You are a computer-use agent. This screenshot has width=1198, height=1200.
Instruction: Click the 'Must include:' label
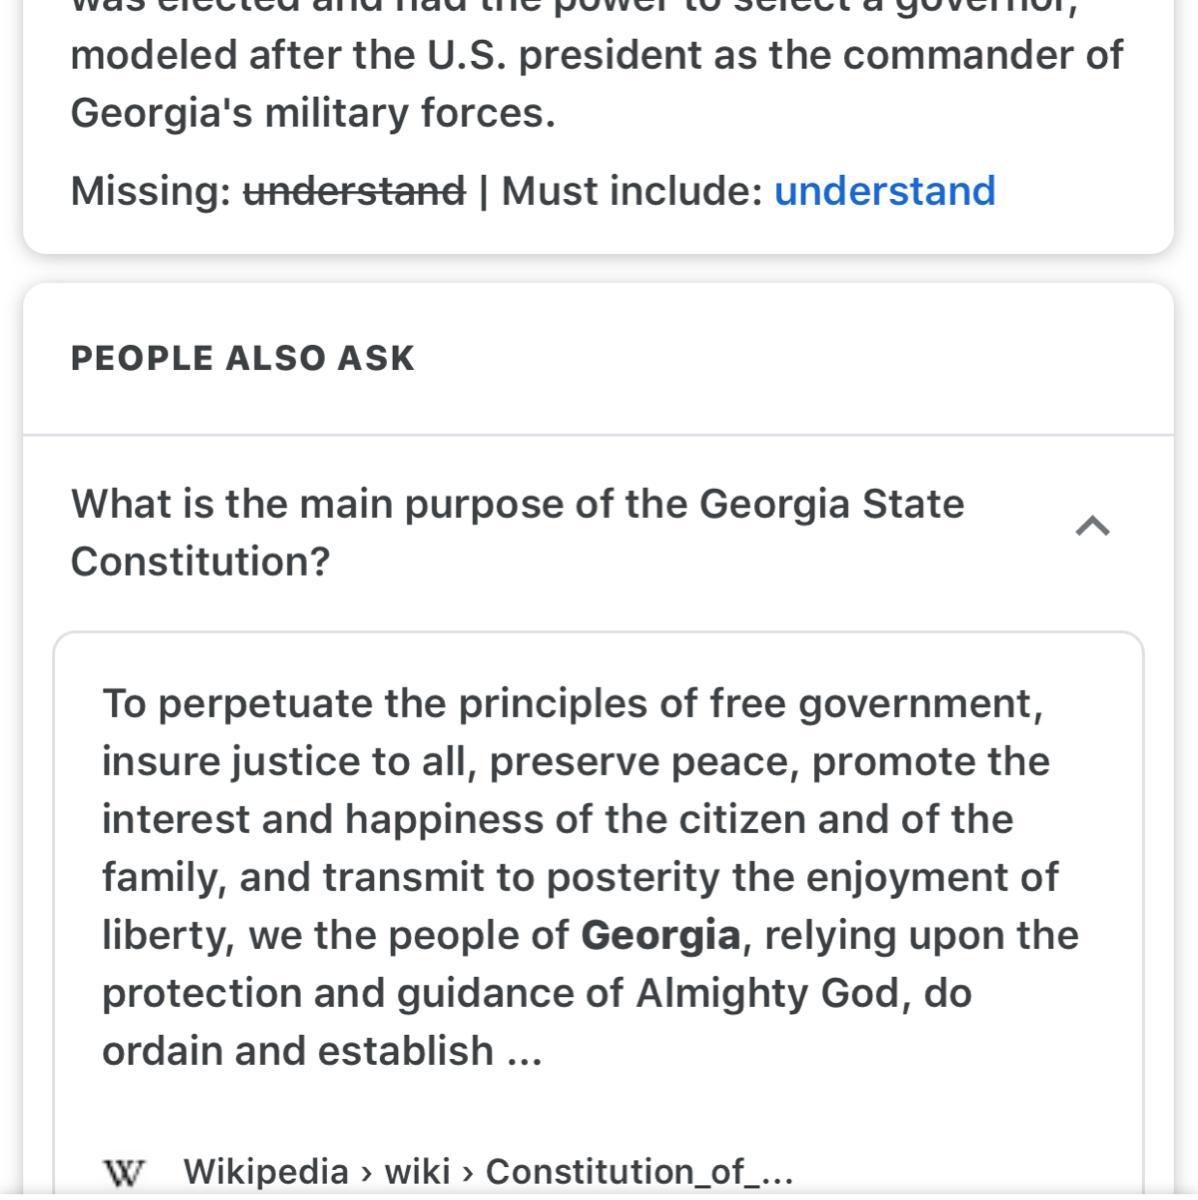[x=632, y=190]
